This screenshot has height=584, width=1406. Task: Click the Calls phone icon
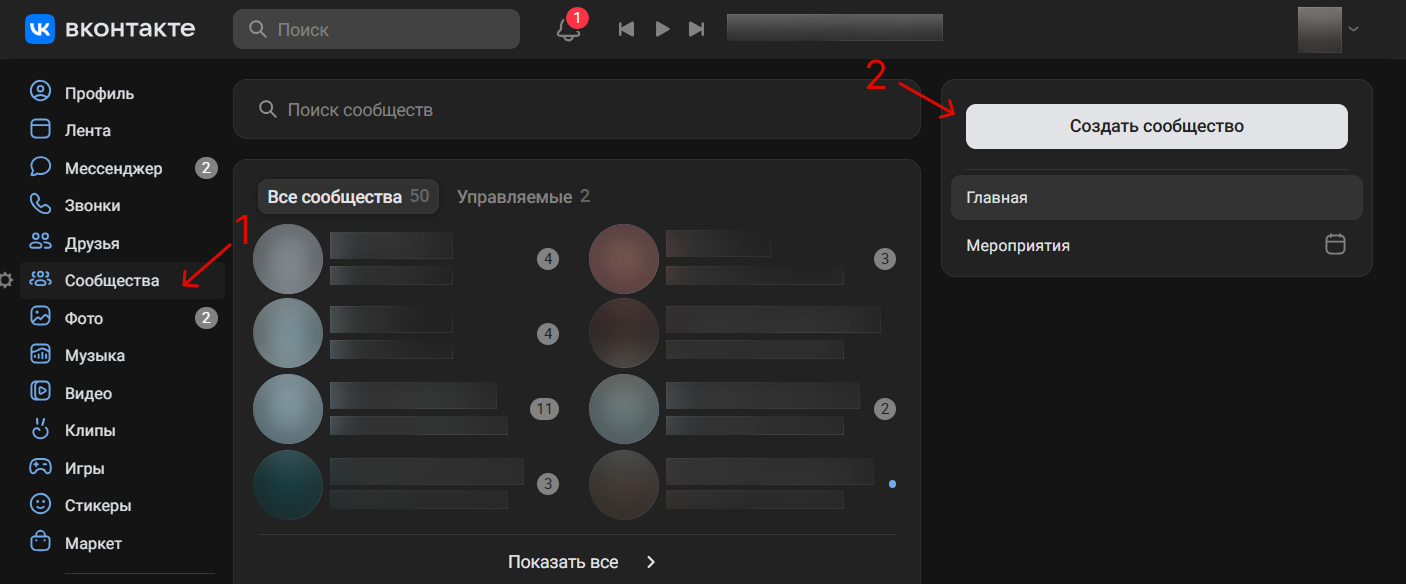click(40, 205)
